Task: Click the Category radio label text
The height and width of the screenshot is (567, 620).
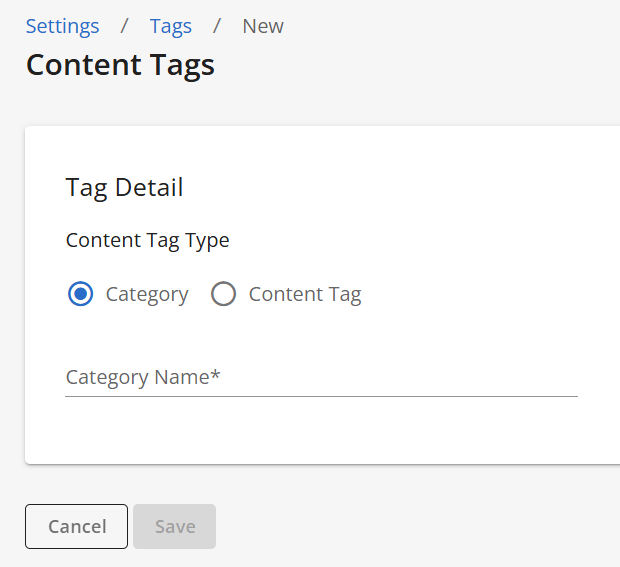Action: (147, 295)
